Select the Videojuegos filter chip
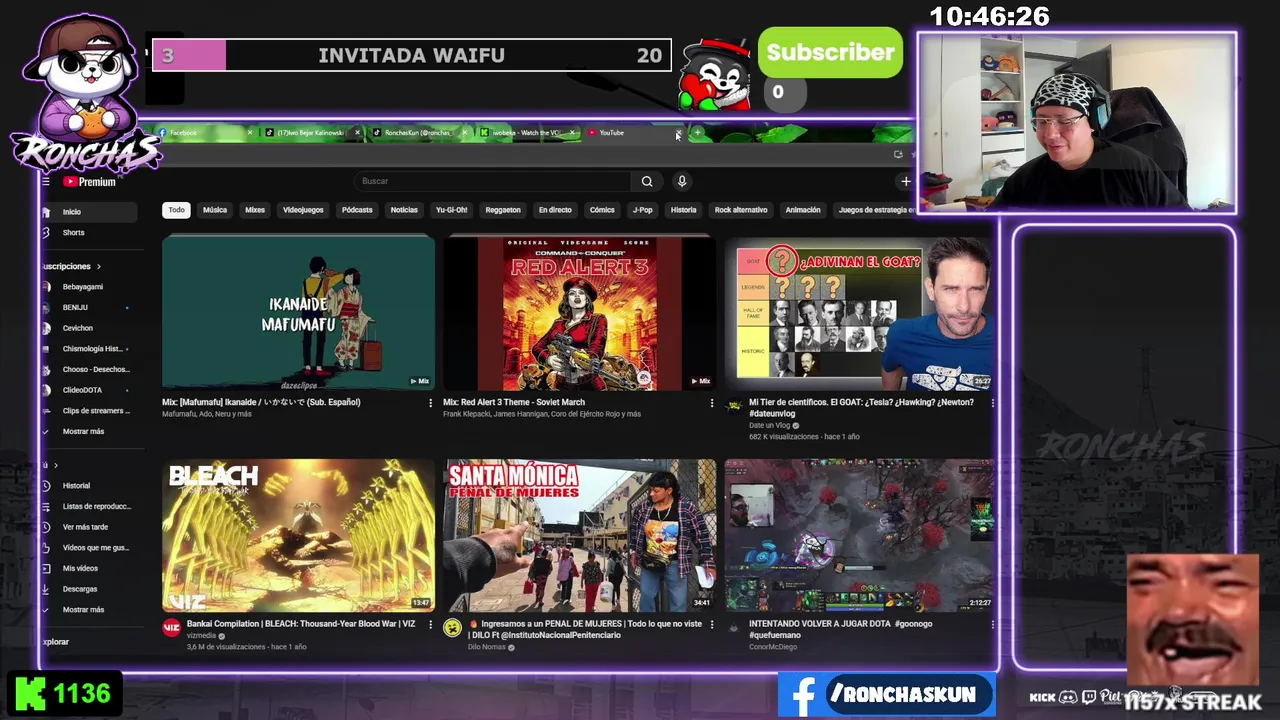The width and height of the screenshot is (1280, 720). 303,210
